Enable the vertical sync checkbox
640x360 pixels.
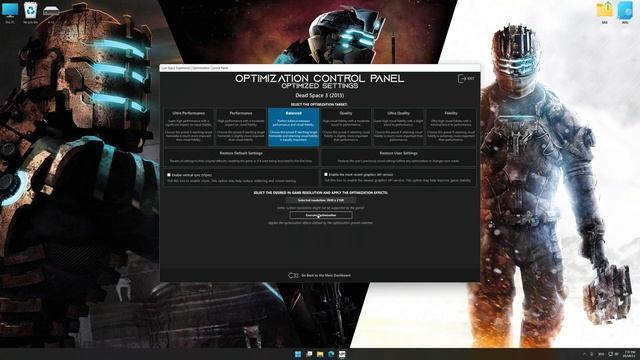point(169,175)
